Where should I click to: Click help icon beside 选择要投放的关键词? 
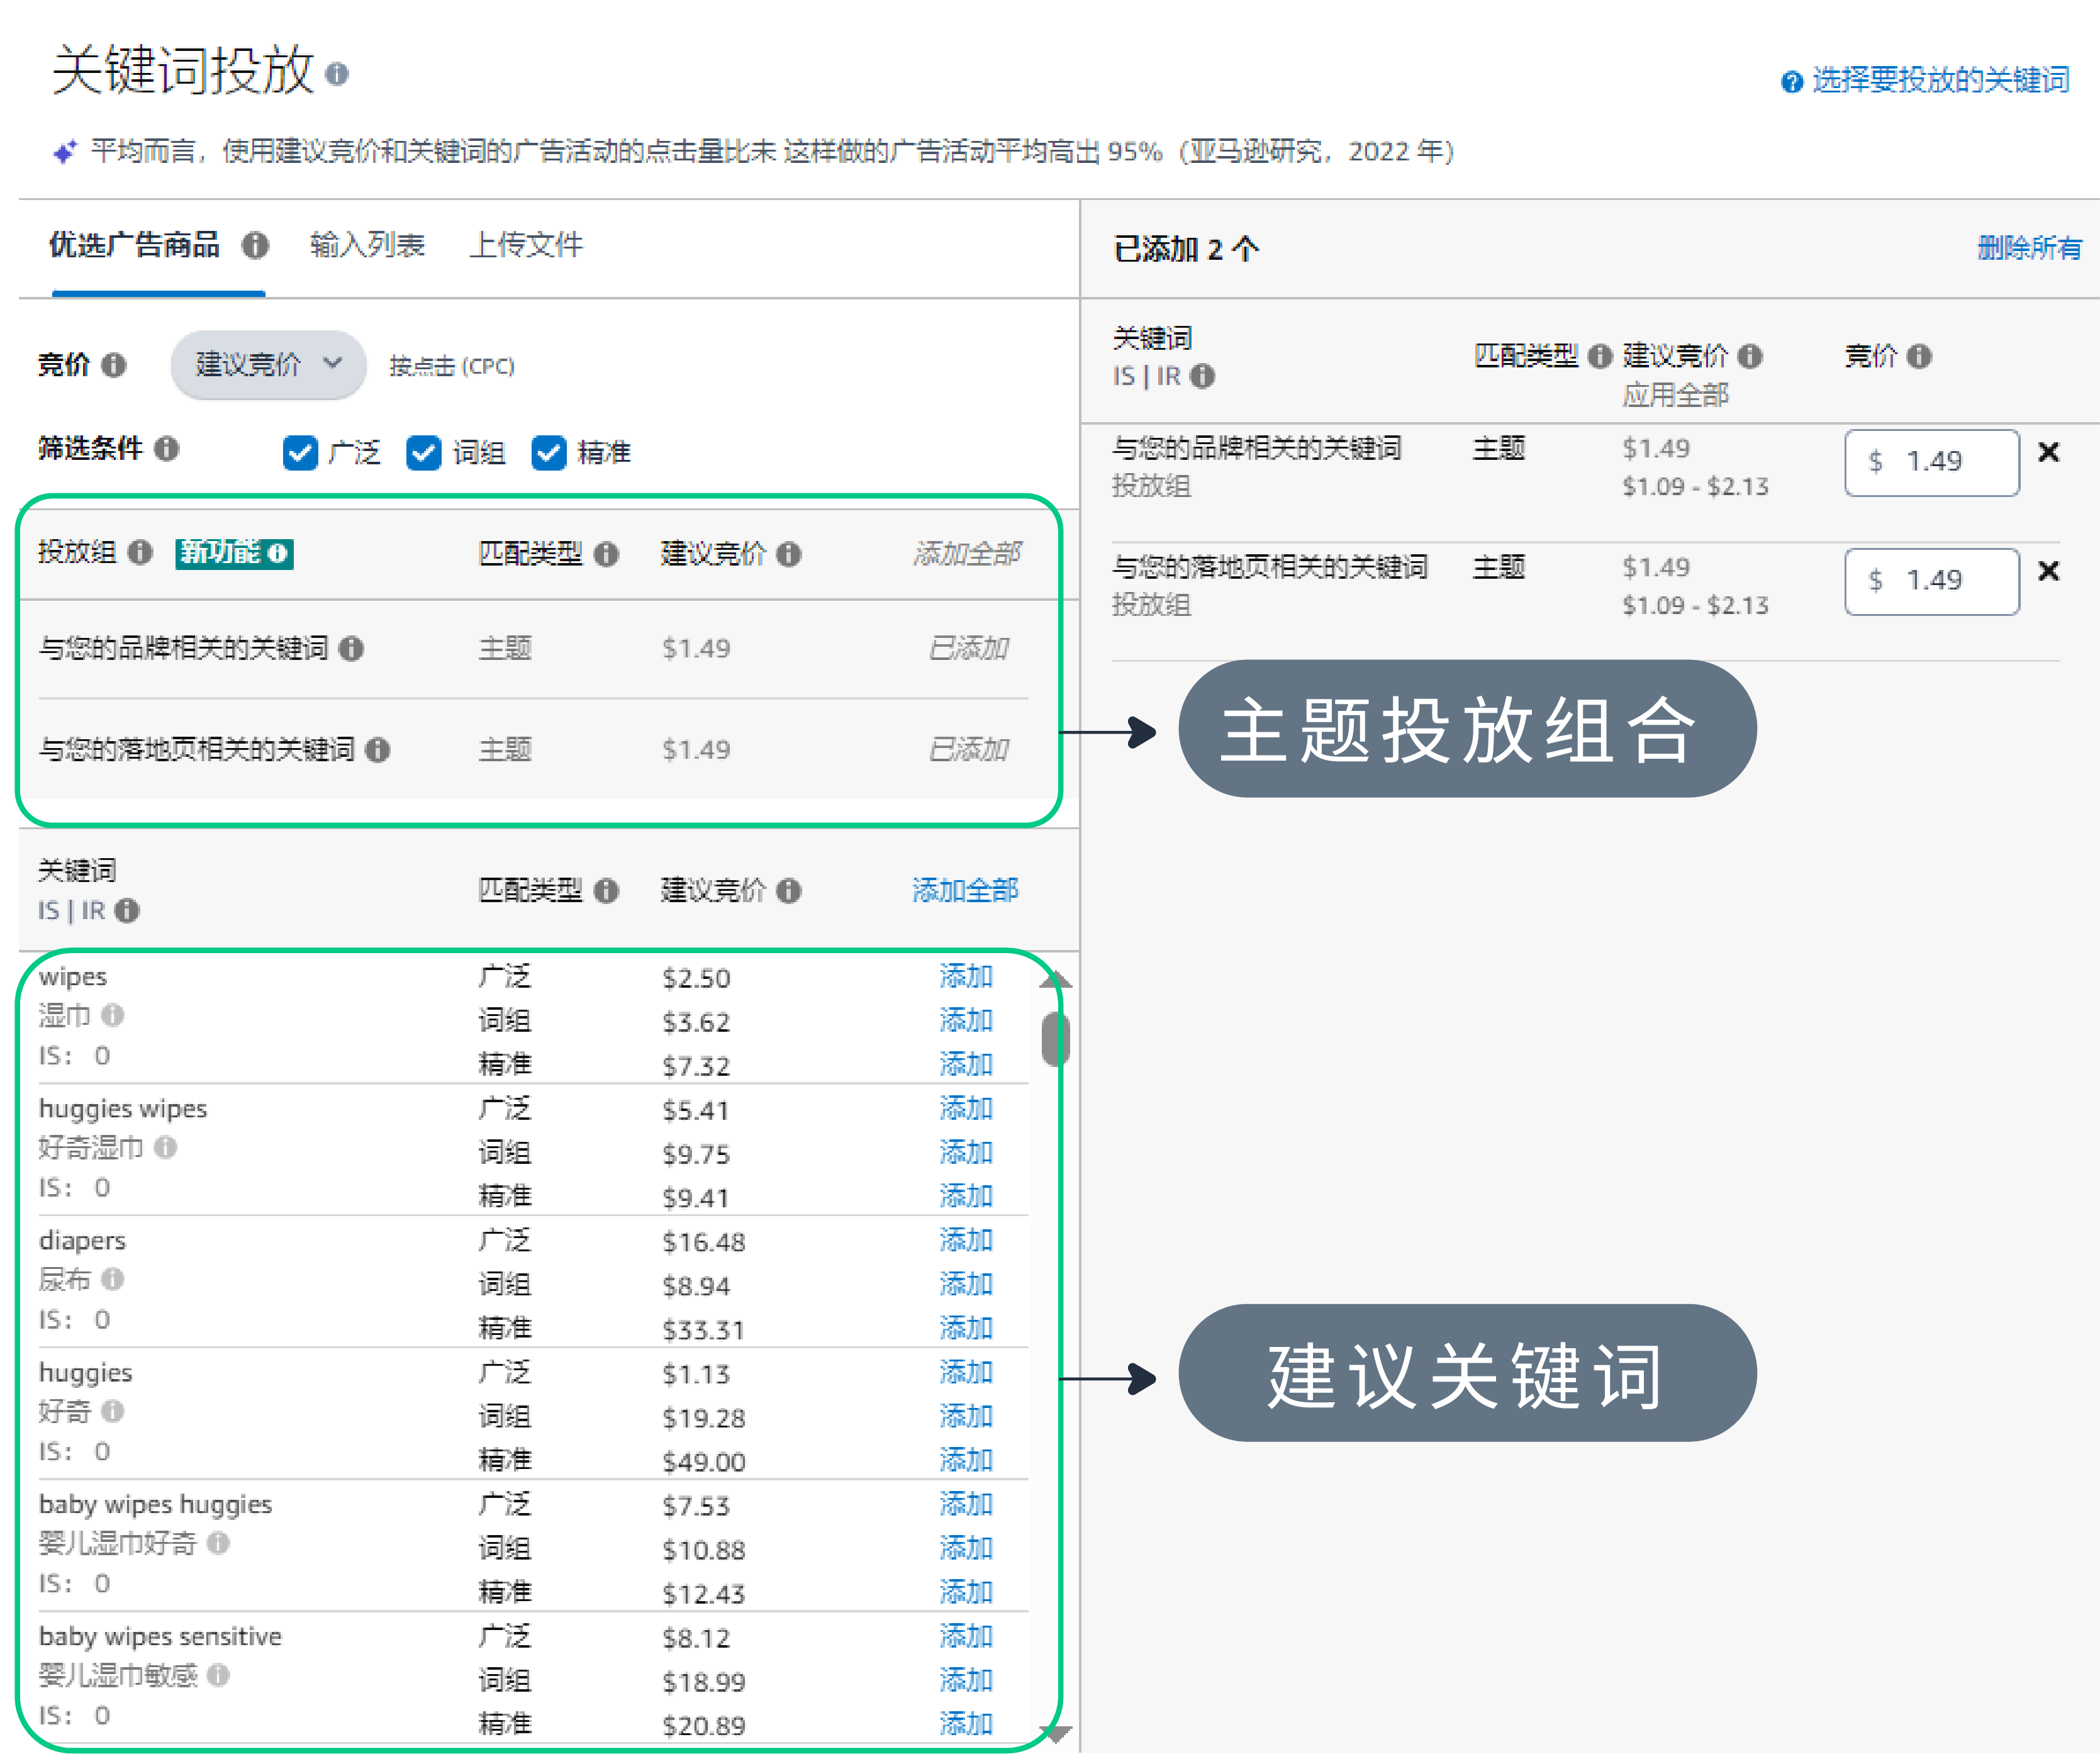coord(1791,81)
